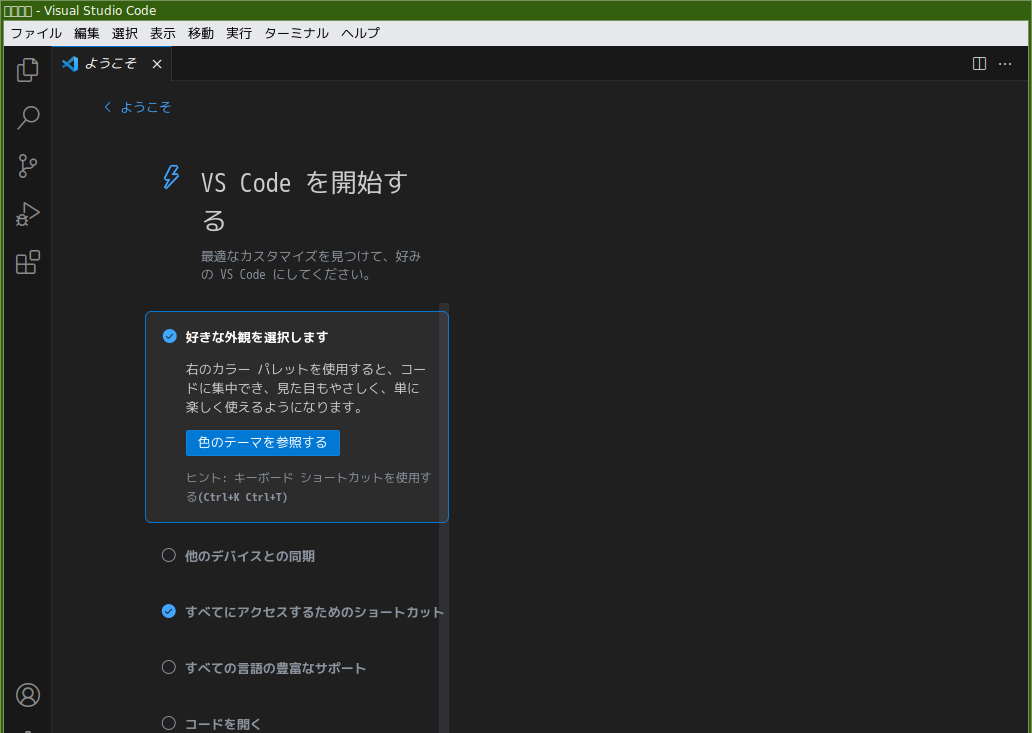Open the 選択 menu
Image resolution: width=1032 pixels, height=733 pixels.
pyautogui.click(x=125, y=33)
